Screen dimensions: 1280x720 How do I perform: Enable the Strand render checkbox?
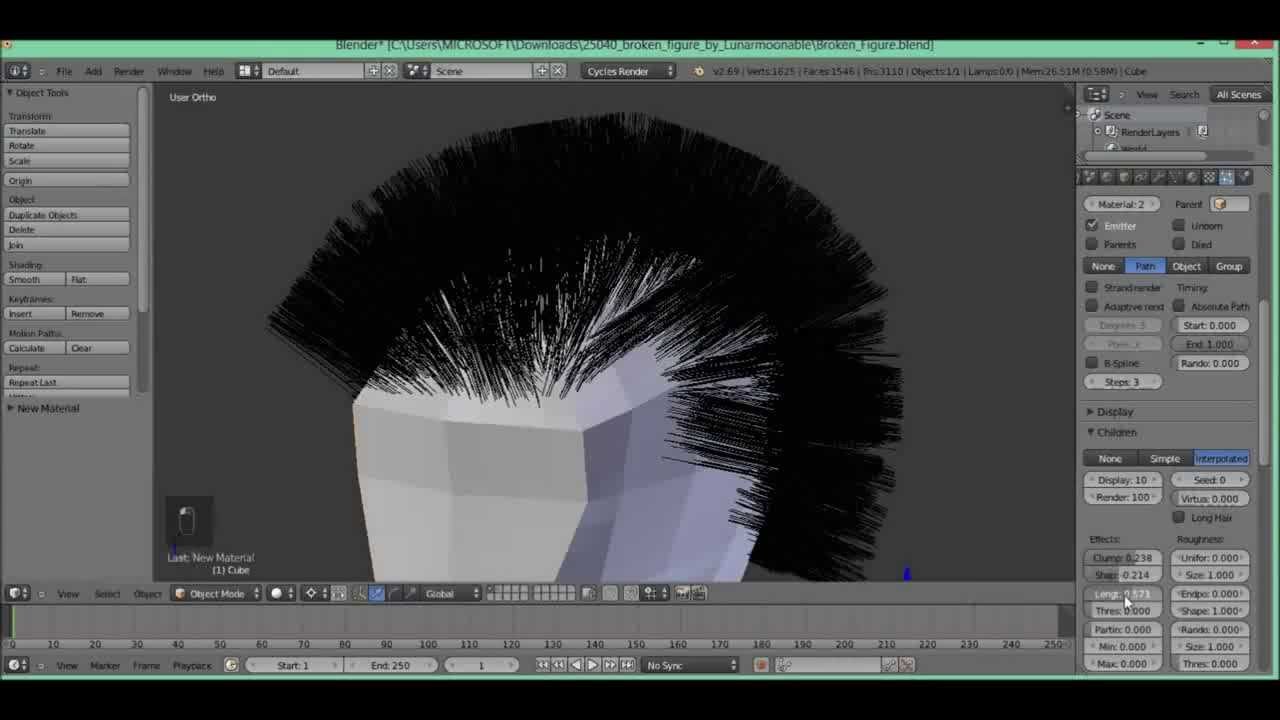(x=1092, y=287)
